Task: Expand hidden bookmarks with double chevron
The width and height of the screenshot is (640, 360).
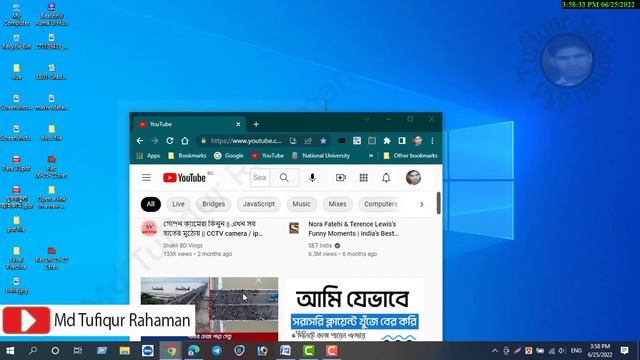Action: pos(371,156)
